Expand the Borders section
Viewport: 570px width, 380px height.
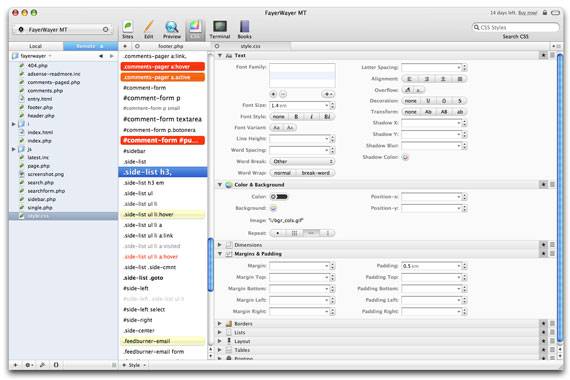(220, 323)
